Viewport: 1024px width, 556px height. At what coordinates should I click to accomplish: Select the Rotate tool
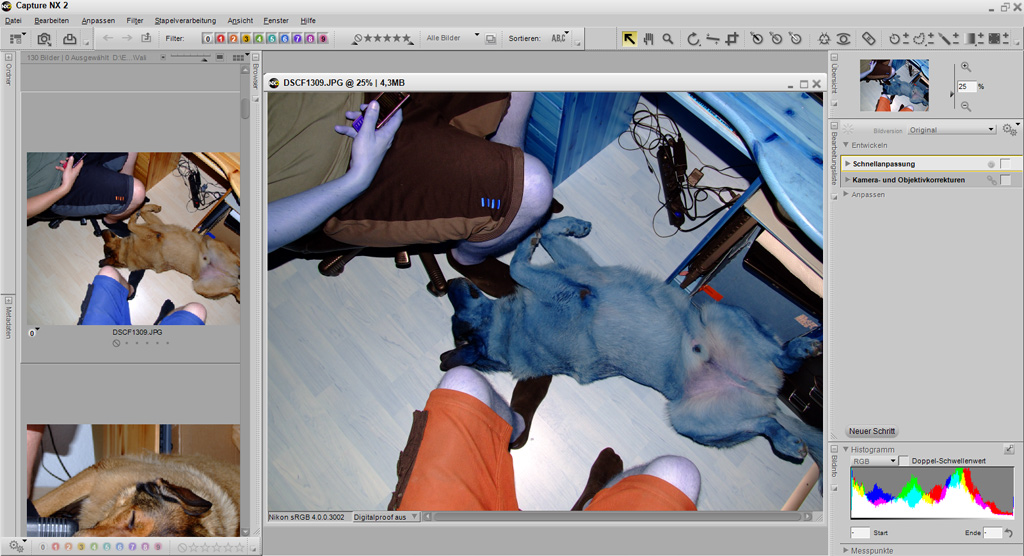693,39
